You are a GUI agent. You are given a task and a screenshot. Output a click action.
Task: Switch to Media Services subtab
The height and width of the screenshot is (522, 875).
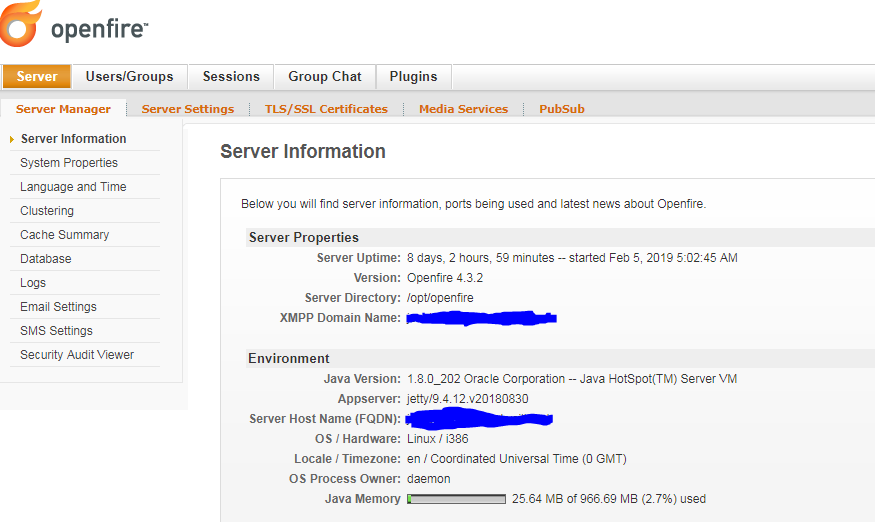tap(463, 109)
